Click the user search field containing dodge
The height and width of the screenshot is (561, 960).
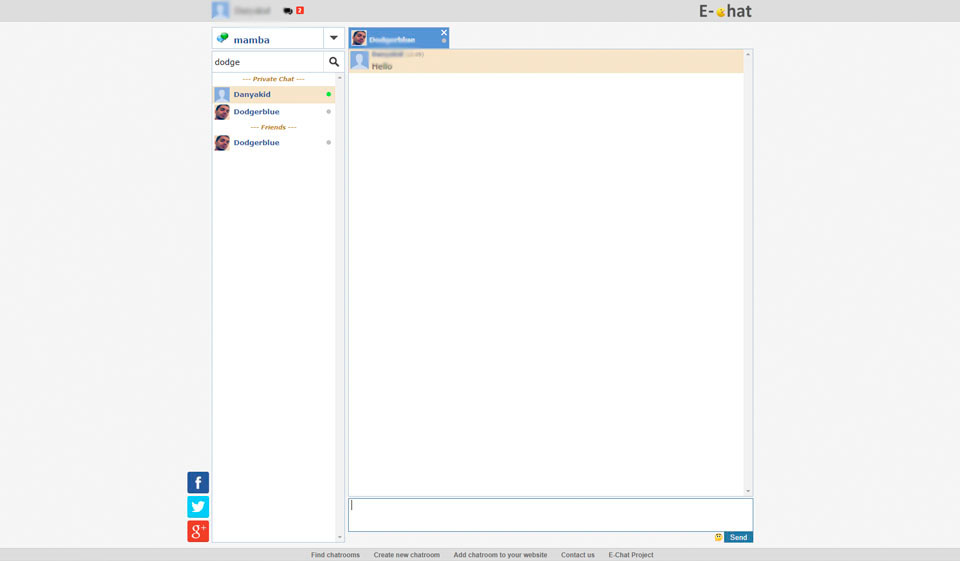(x=268, y=62)
